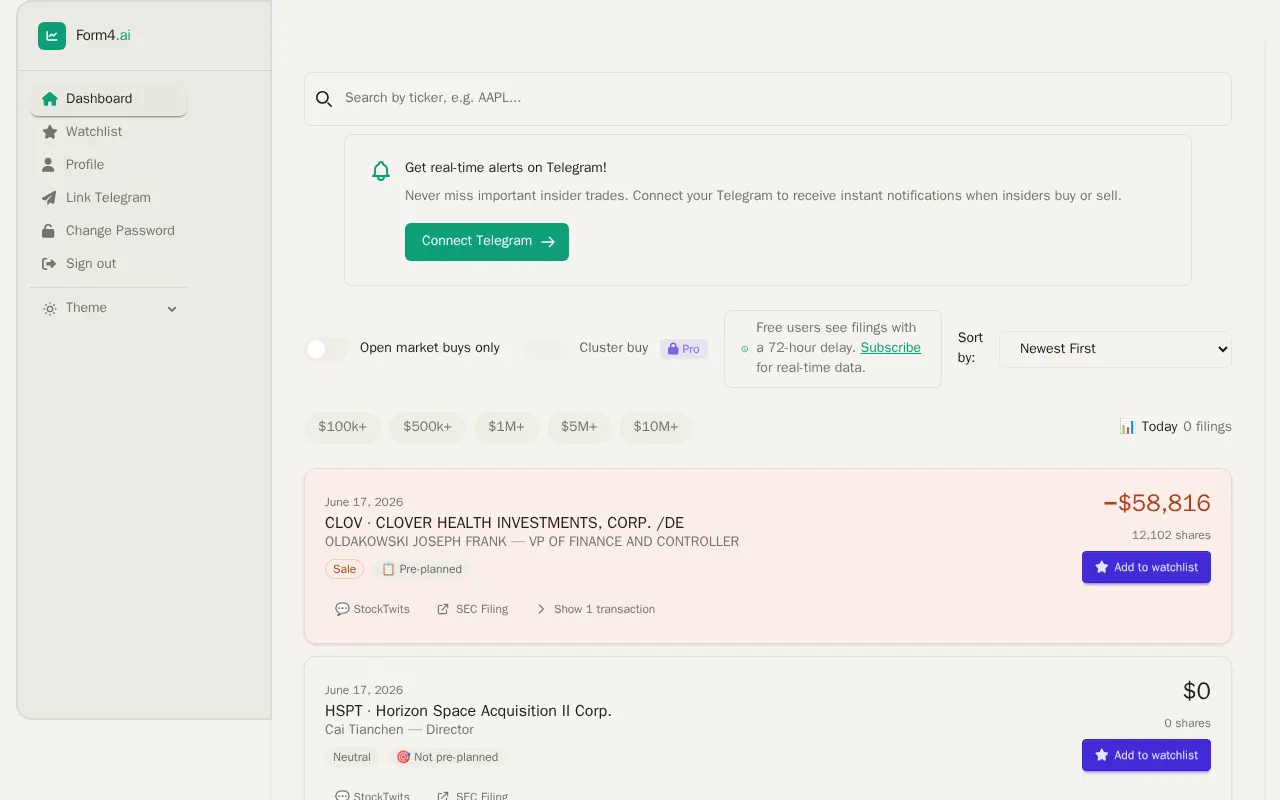
Task: Click the StockTwits chat icon for CLOV
Action: (342, 609)
